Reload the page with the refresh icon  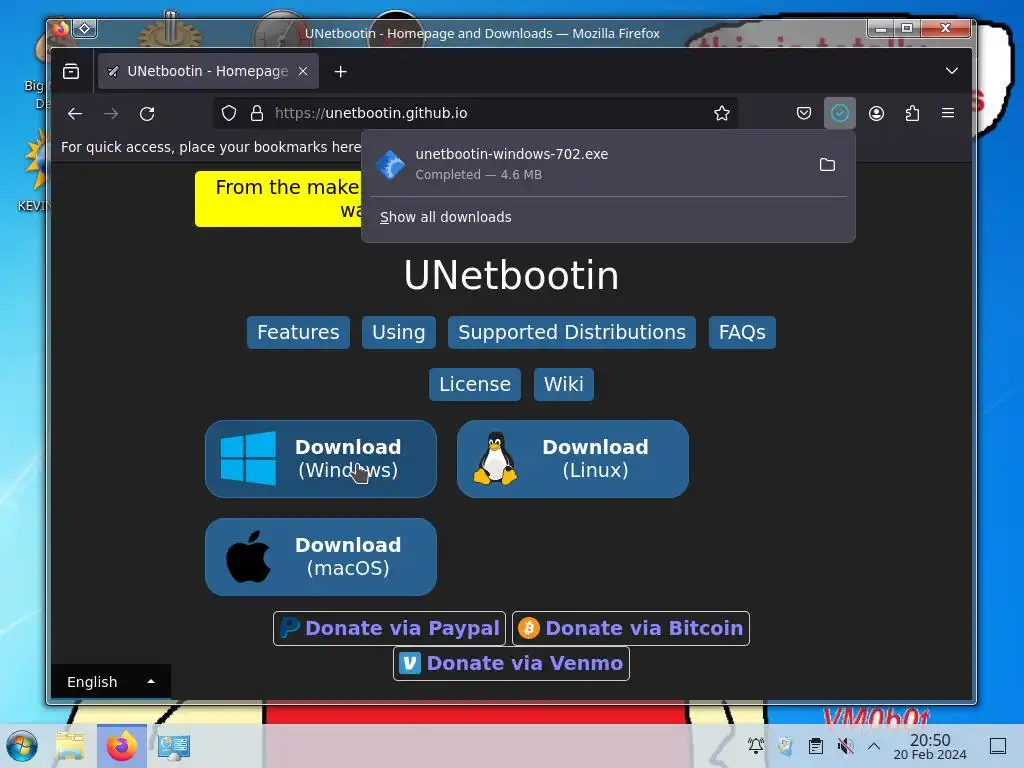point(147,114)
